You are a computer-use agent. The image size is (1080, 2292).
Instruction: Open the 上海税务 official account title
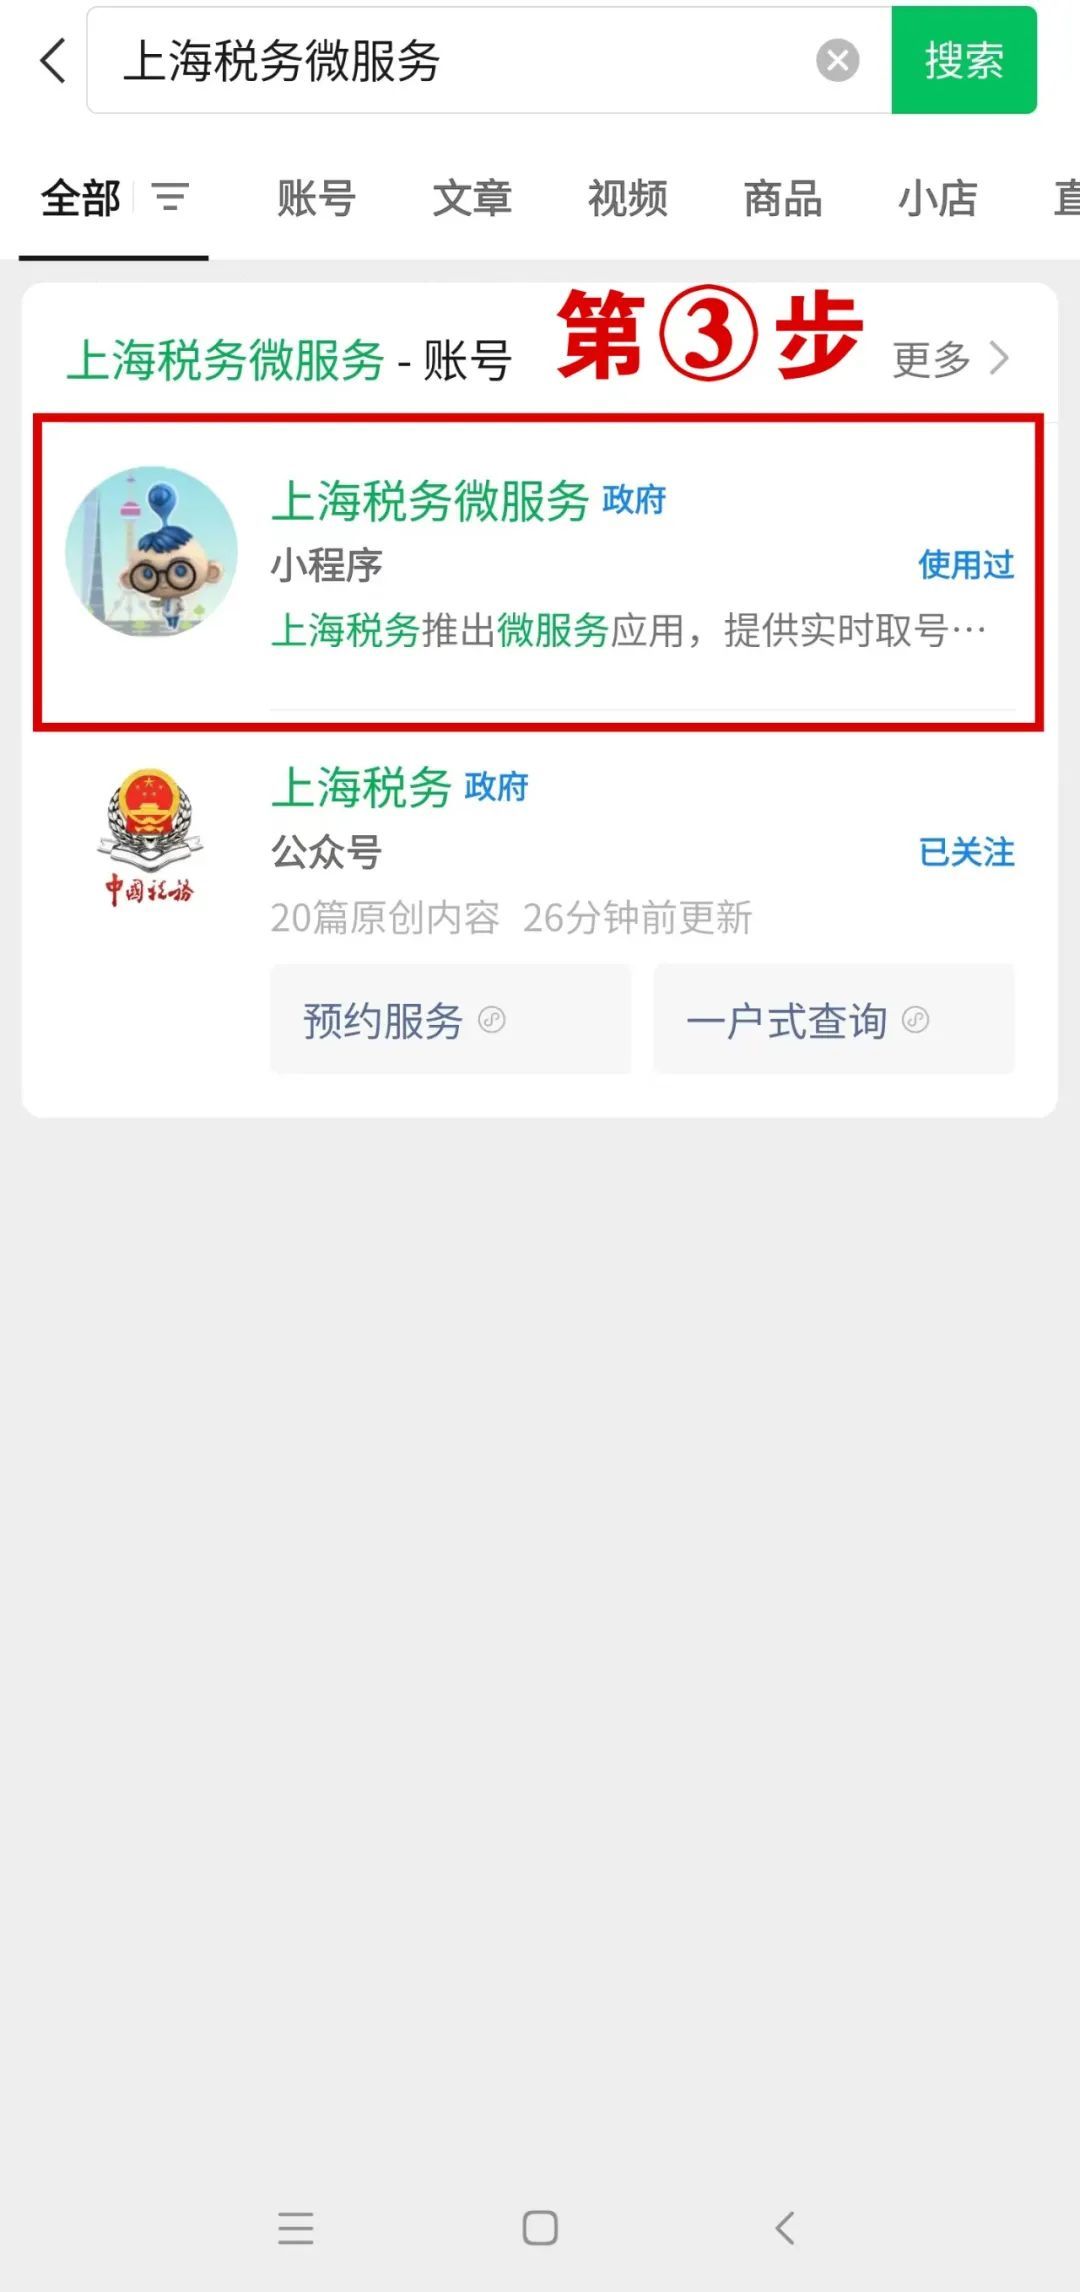pyautogui.click(x=362, y=787)
